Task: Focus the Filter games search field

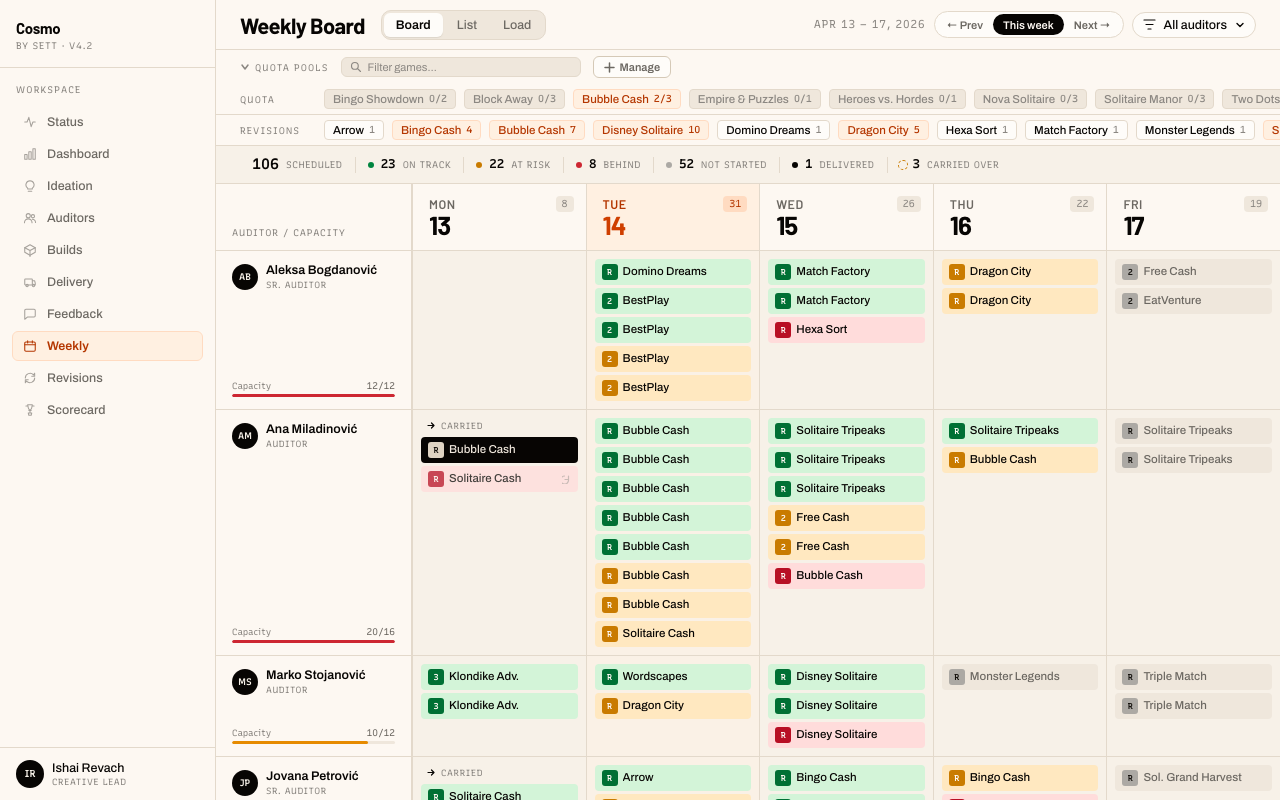Action: click(x=461, y=67)
